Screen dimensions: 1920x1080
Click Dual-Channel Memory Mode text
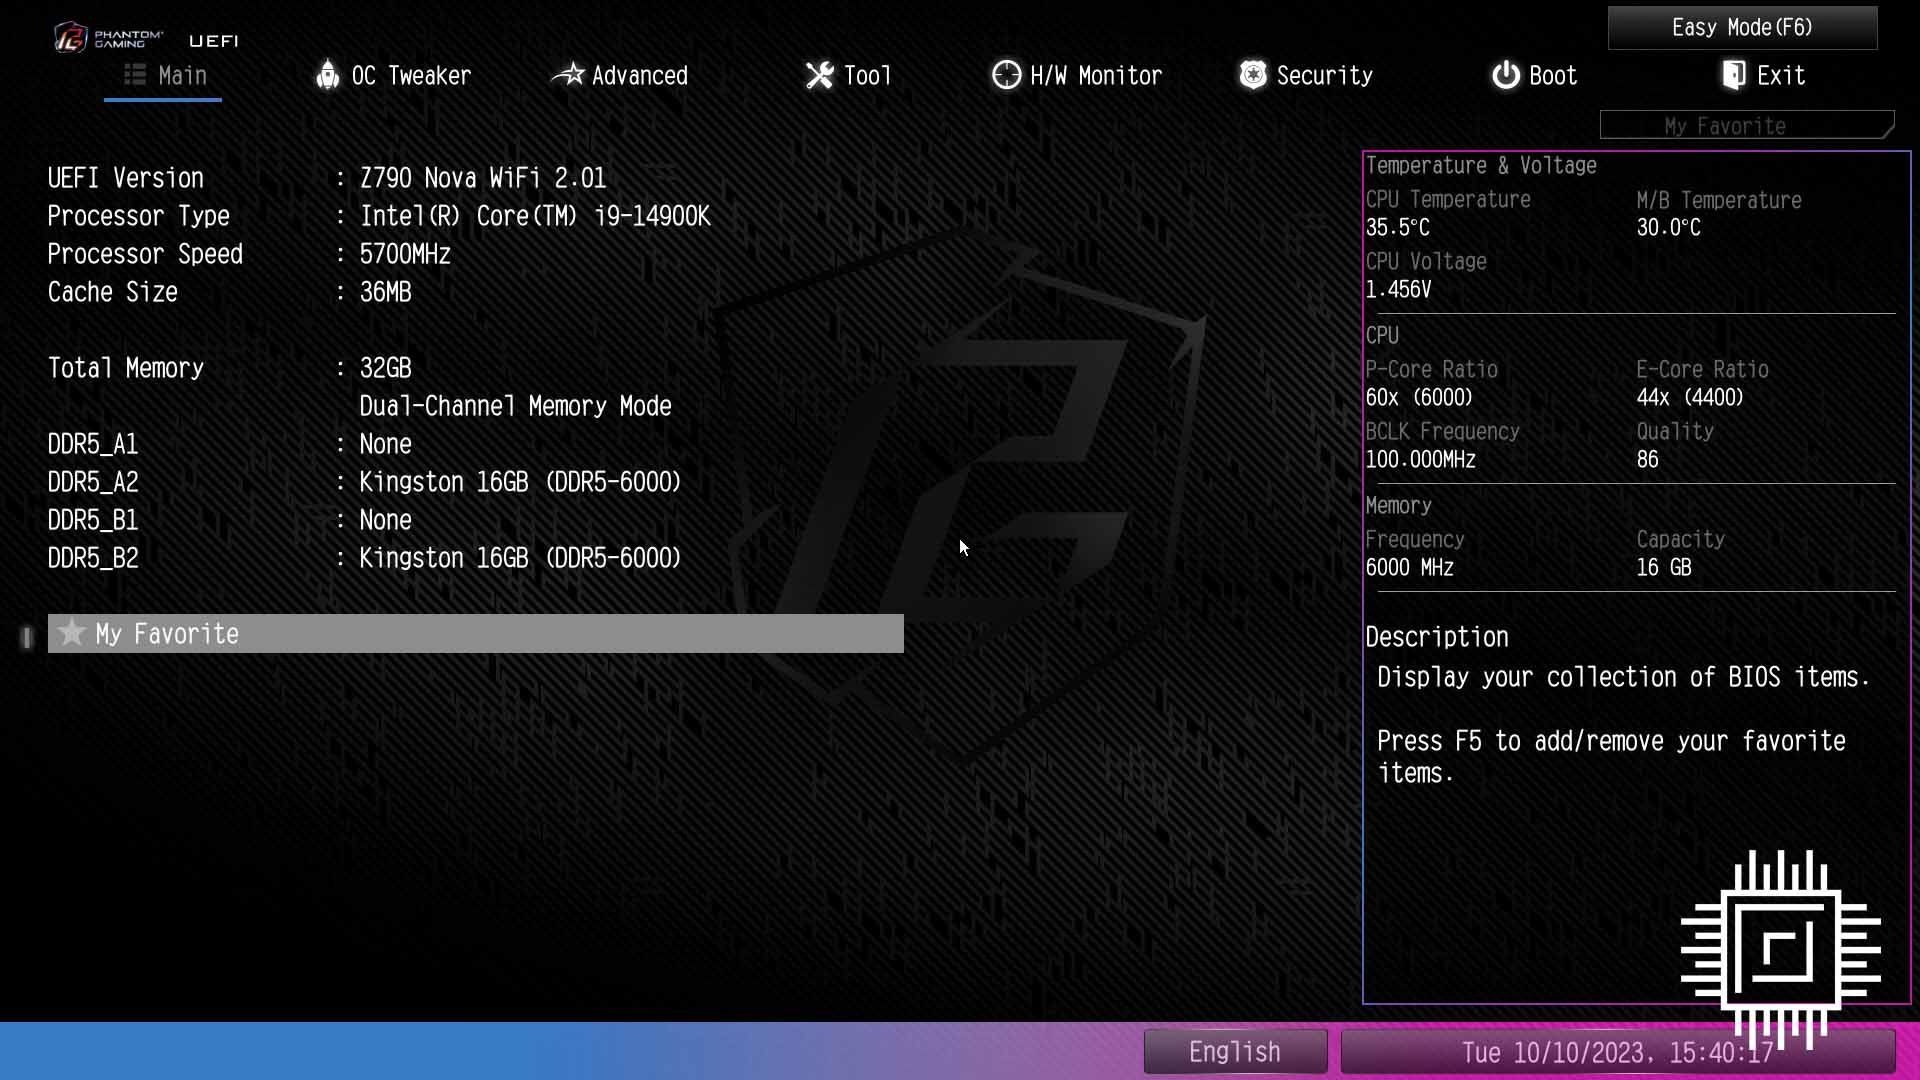[x=515, y=406]
